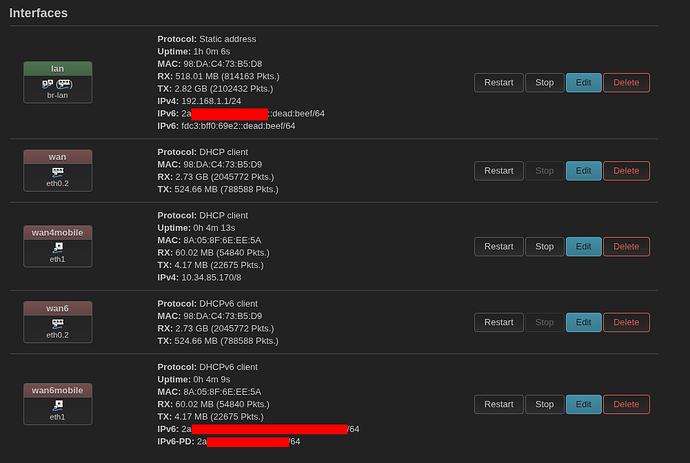Screen dimensions: 690x463
Task: Click the eth1 device icon under wan4mobile
Action: coord(58,248)
